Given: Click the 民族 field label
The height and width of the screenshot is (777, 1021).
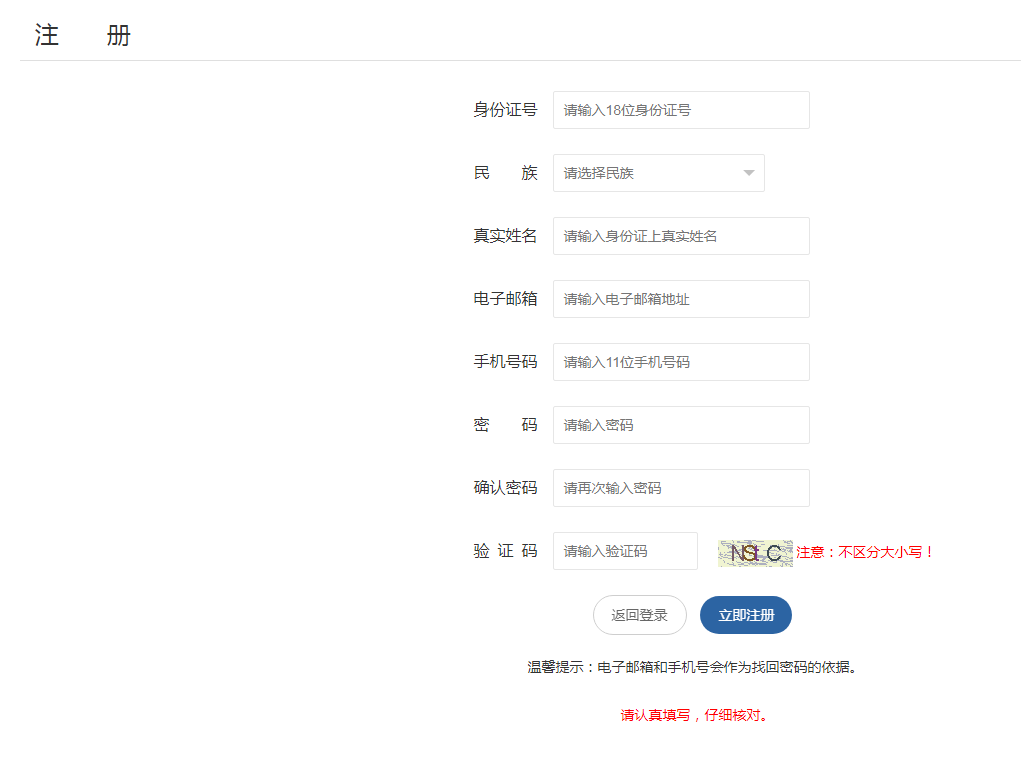Looking at the screenshot, I should point(505,173).
